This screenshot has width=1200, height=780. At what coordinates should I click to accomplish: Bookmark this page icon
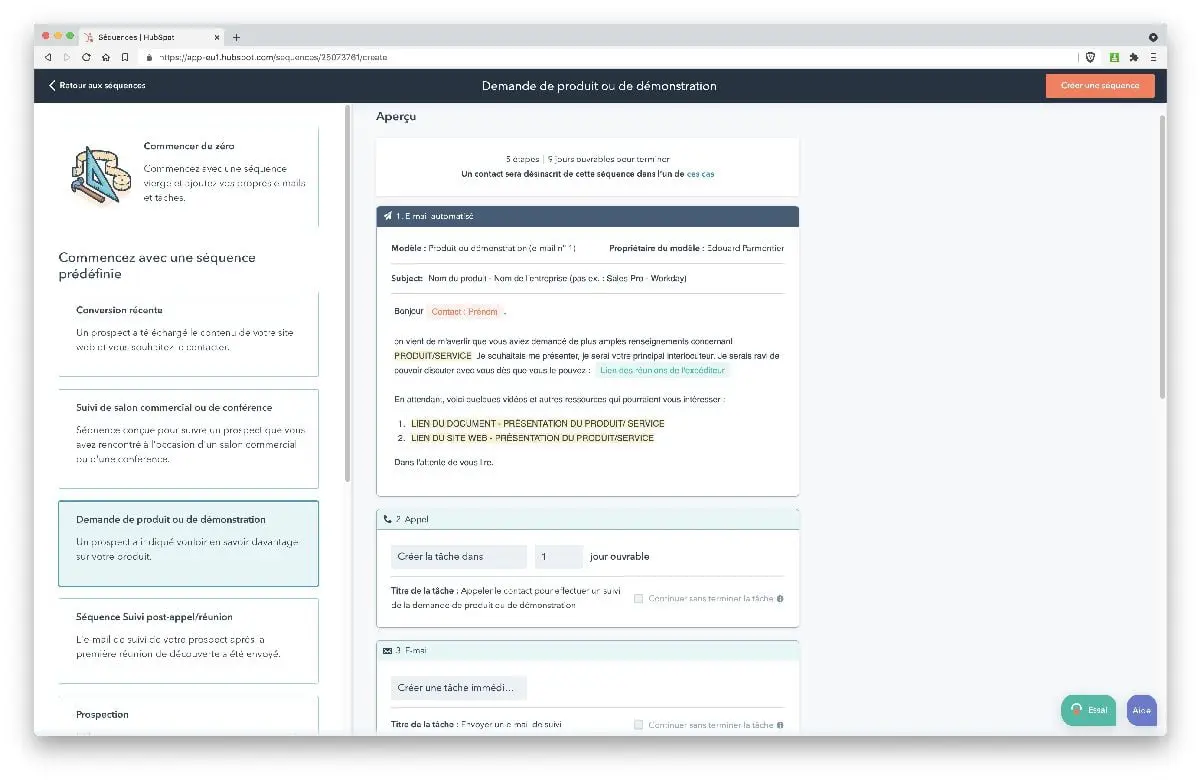(x=125, y=57)
